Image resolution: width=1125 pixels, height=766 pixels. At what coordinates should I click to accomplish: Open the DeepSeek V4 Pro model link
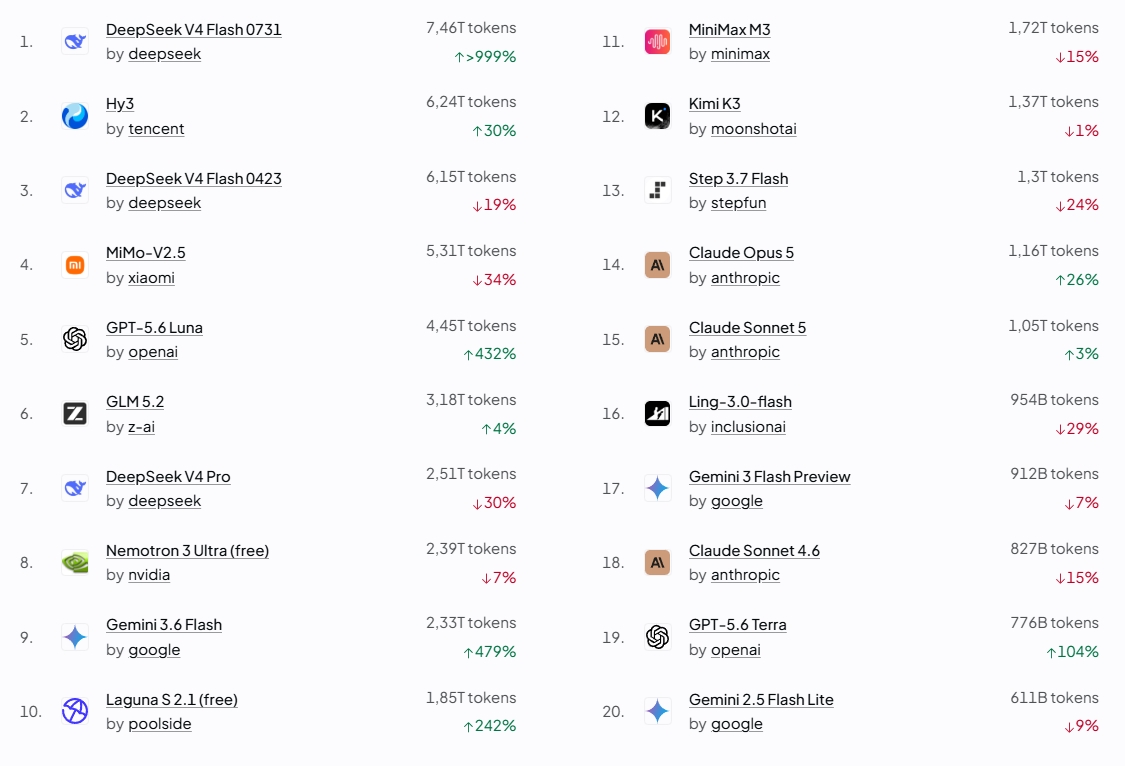coord(168,477)
